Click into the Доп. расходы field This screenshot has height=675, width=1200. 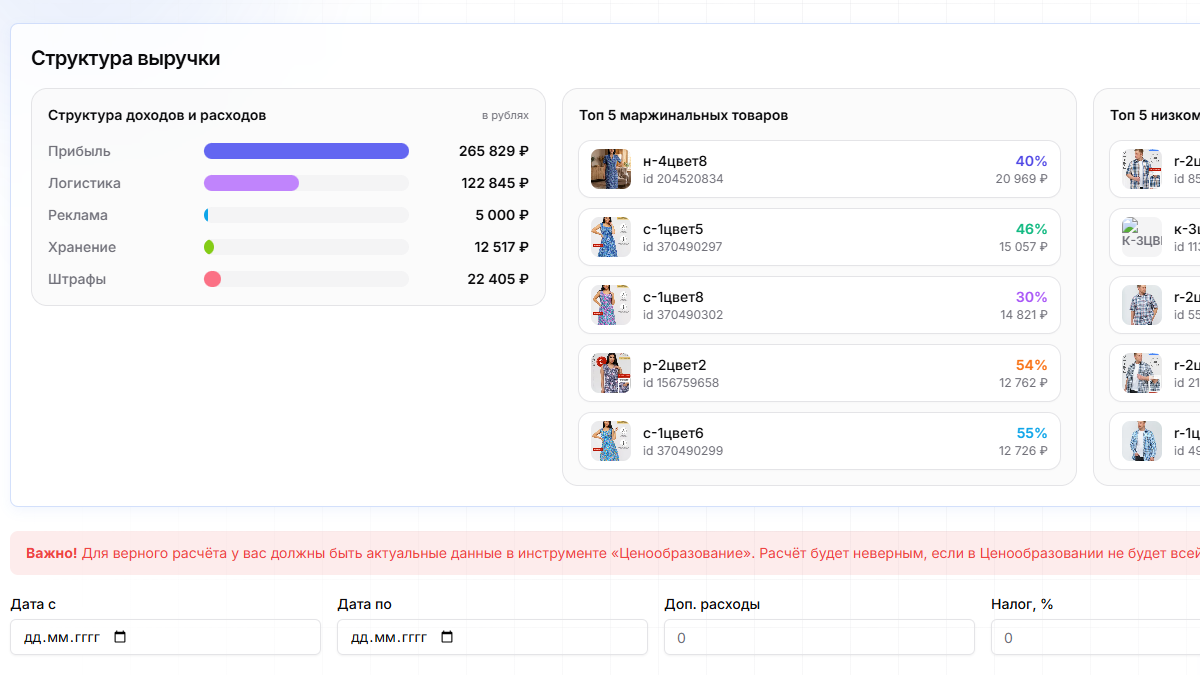(819, 637)
